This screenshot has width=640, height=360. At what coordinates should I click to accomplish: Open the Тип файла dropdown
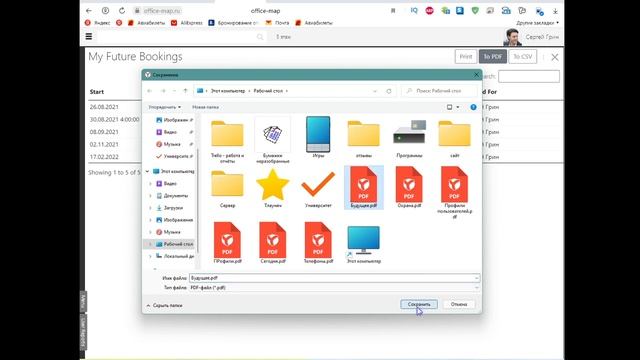(334, 288)
